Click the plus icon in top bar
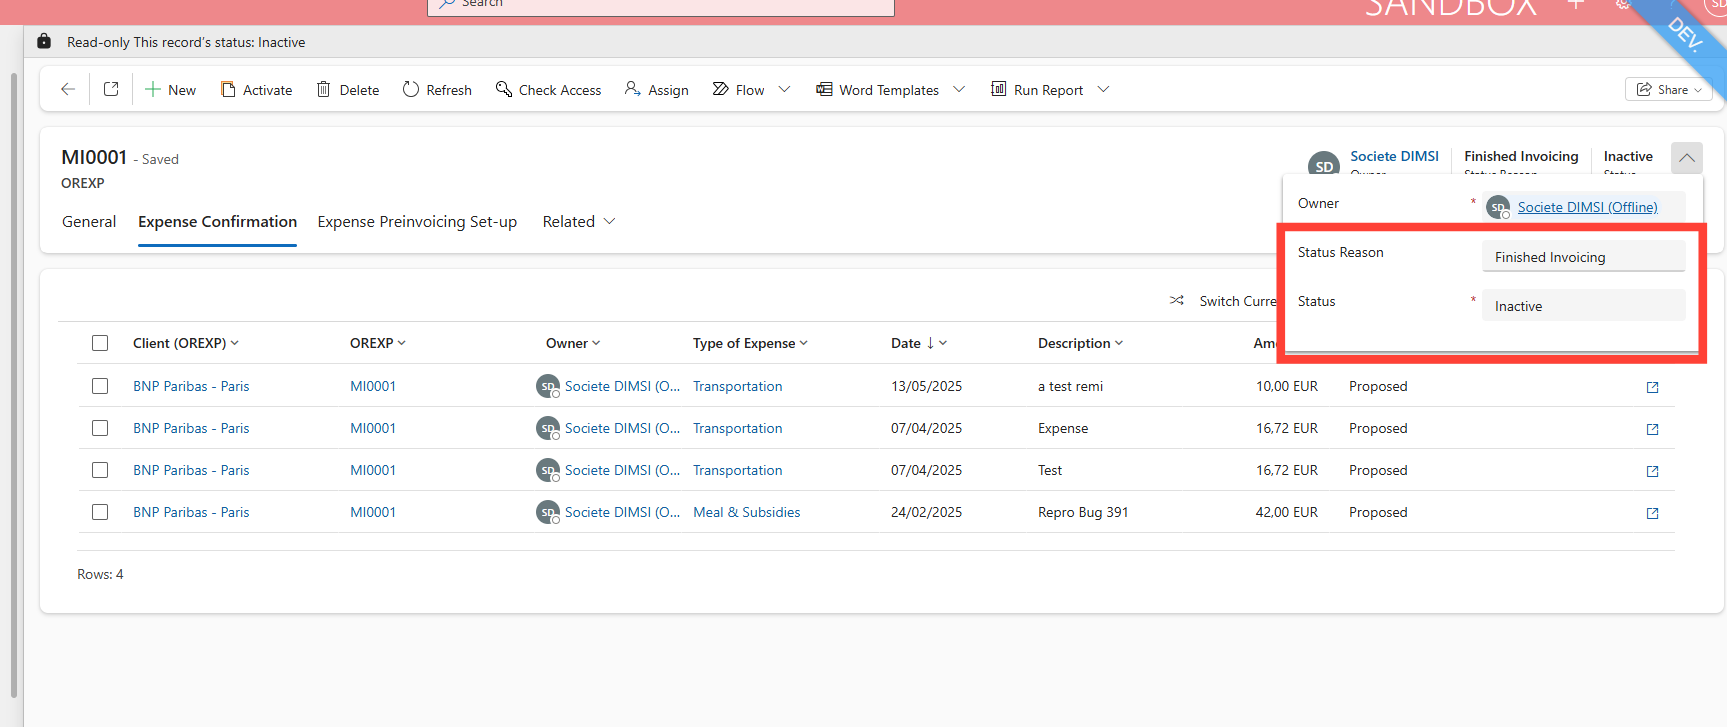The image size is (1727, 727). click(x=1576, y=5)
